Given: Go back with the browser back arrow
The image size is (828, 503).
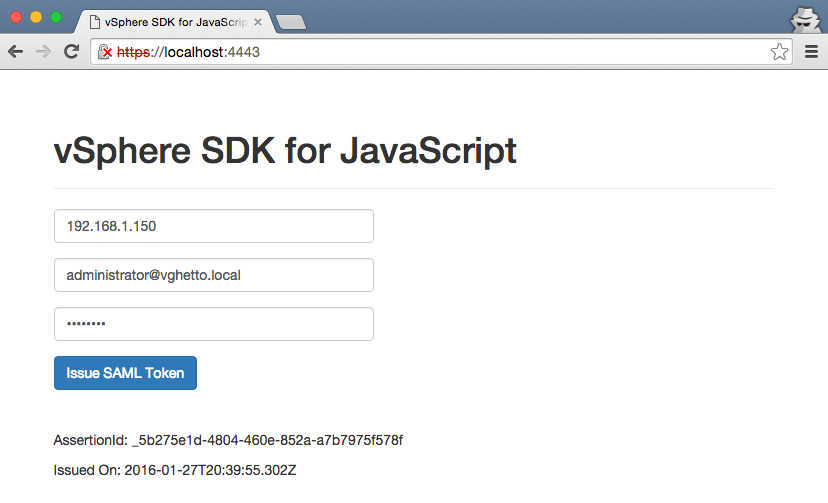Looking at the screenshot, I should click(x=16, y=52).
